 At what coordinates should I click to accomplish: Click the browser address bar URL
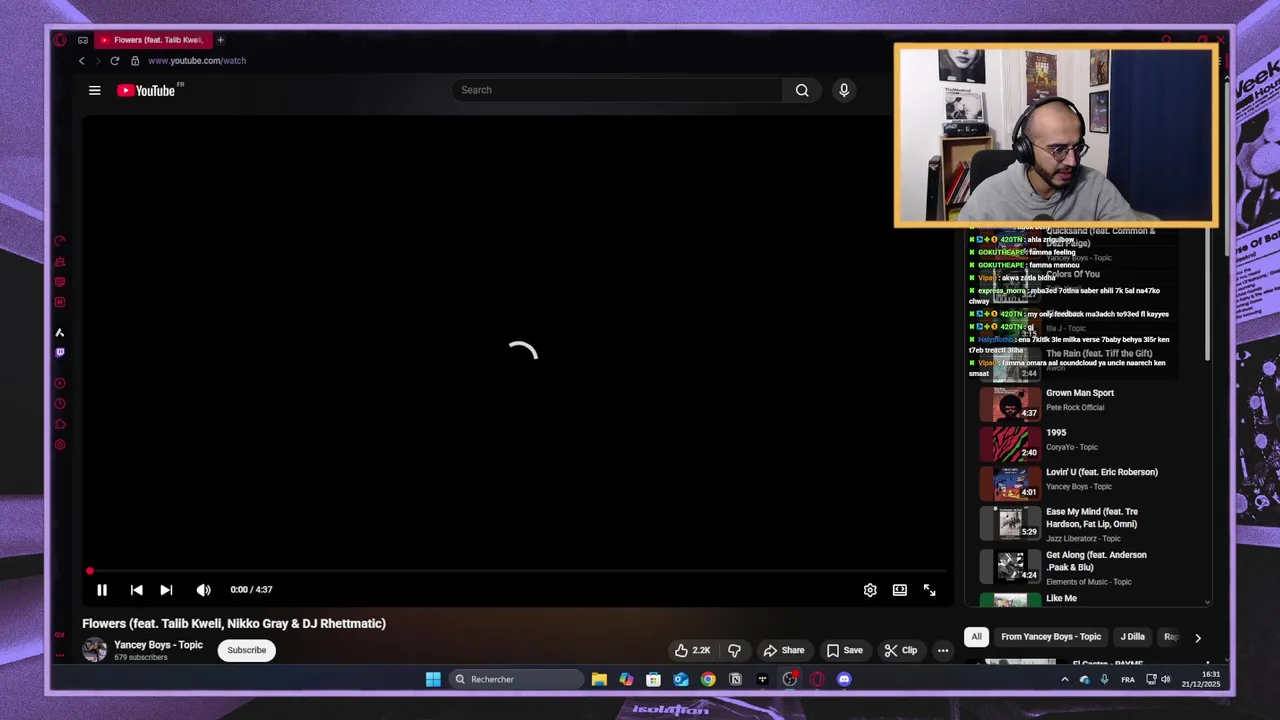coord(197,61)
